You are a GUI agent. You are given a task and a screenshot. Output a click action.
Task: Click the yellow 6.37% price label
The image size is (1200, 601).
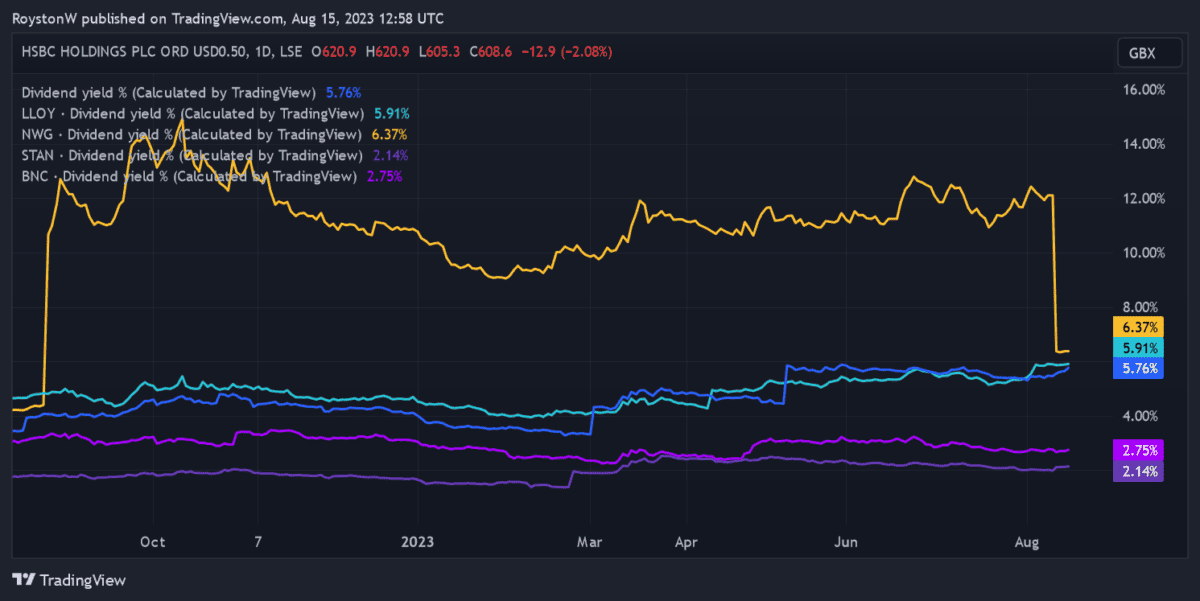(1139, 327)
